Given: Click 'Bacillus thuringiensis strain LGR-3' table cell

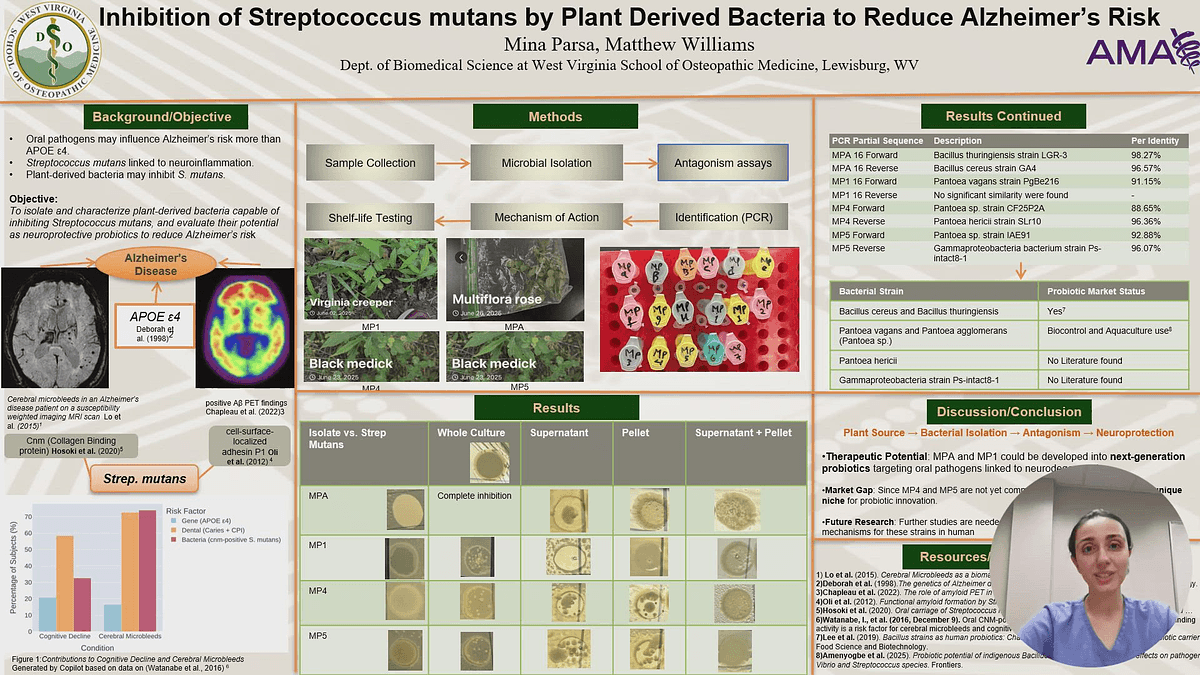Looking at the screenshot, I should pyautogui.click(x=1000, y=155).
